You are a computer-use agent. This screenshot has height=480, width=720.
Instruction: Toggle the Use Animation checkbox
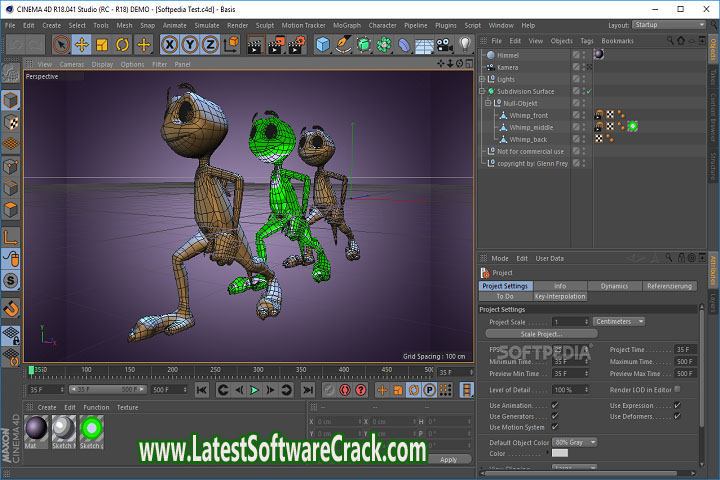tap(555, 405)
